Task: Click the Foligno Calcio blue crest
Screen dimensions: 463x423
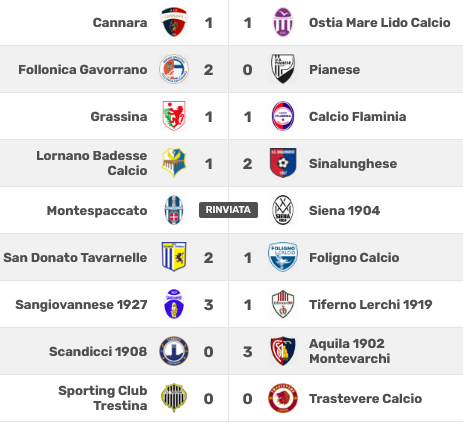Action: 283,257
